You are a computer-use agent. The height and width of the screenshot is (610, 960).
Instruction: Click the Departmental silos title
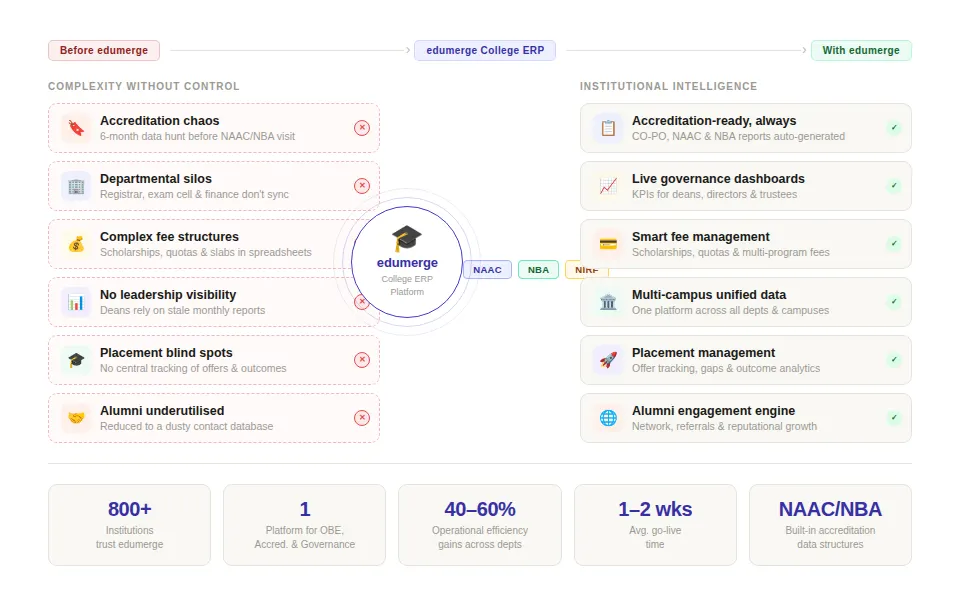tap(156, 179)
